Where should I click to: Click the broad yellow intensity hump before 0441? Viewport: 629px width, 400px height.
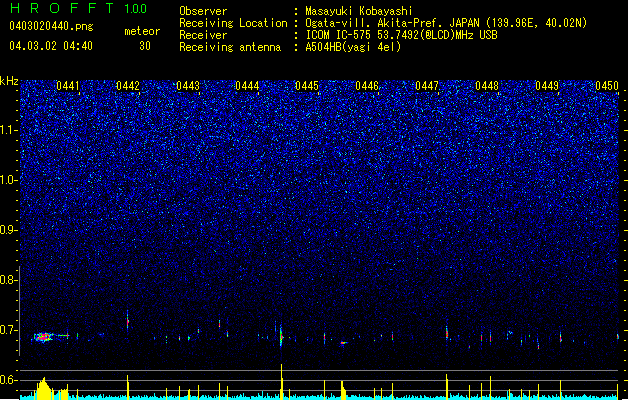[43, 388]
